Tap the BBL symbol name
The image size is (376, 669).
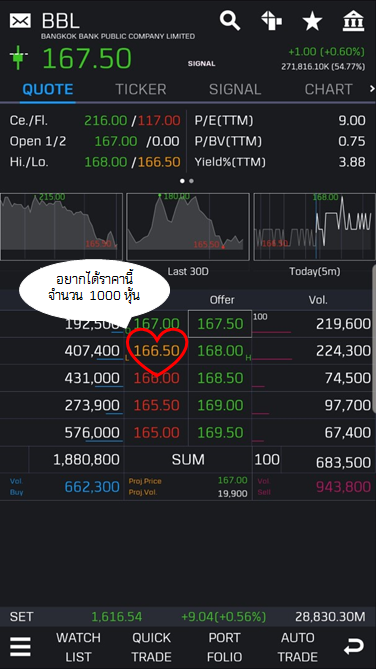pyautogui.click(x=61, y=20)
